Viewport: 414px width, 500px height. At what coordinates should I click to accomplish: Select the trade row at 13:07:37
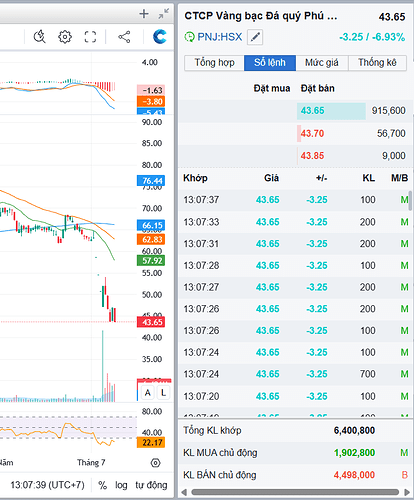(294, 200)
